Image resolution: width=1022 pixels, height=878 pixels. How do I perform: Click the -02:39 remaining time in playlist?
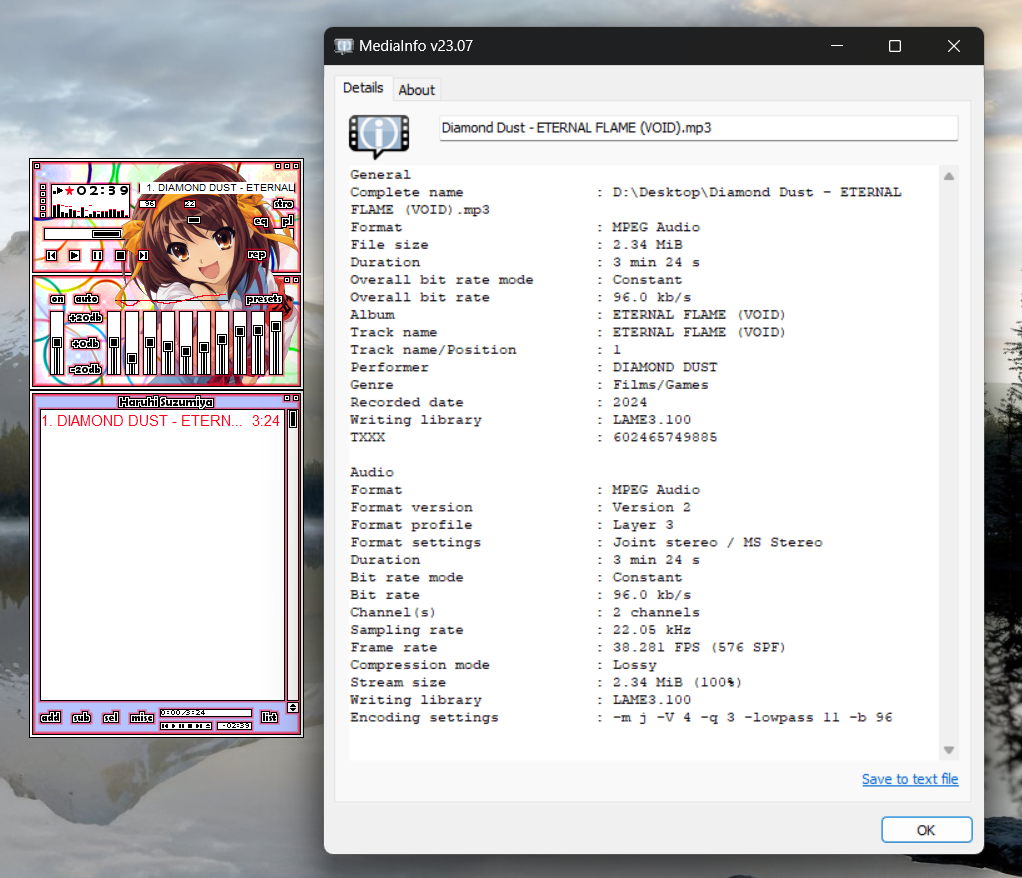tap(235, 725)
